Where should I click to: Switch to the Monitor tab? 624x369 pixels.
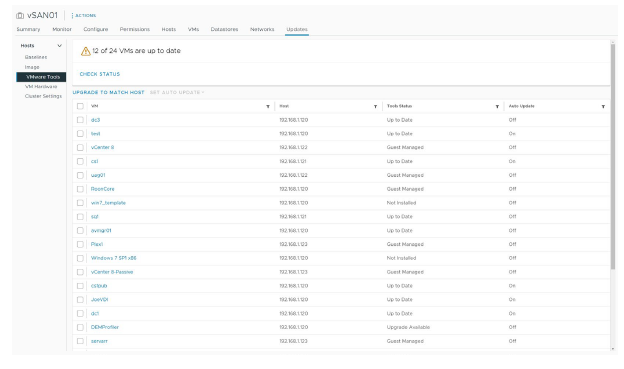(x=62, y=29)
